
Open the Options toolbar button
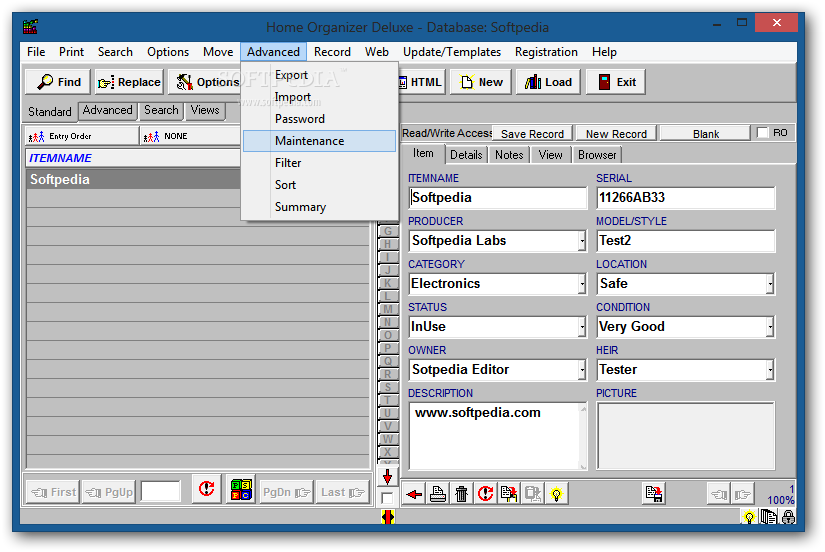206,82
